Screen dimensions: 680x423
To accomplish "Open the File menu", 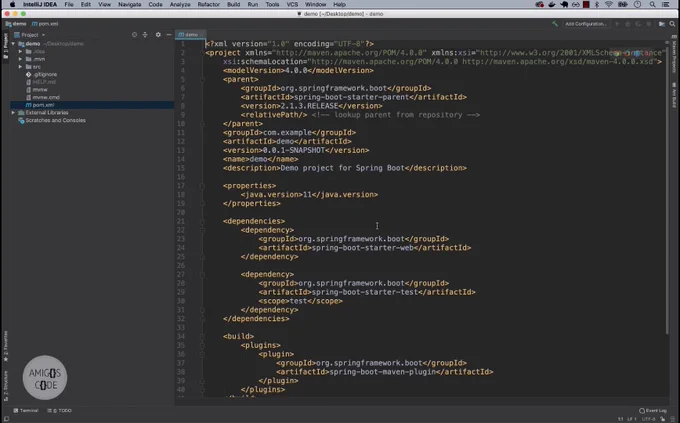I will 69,4.
